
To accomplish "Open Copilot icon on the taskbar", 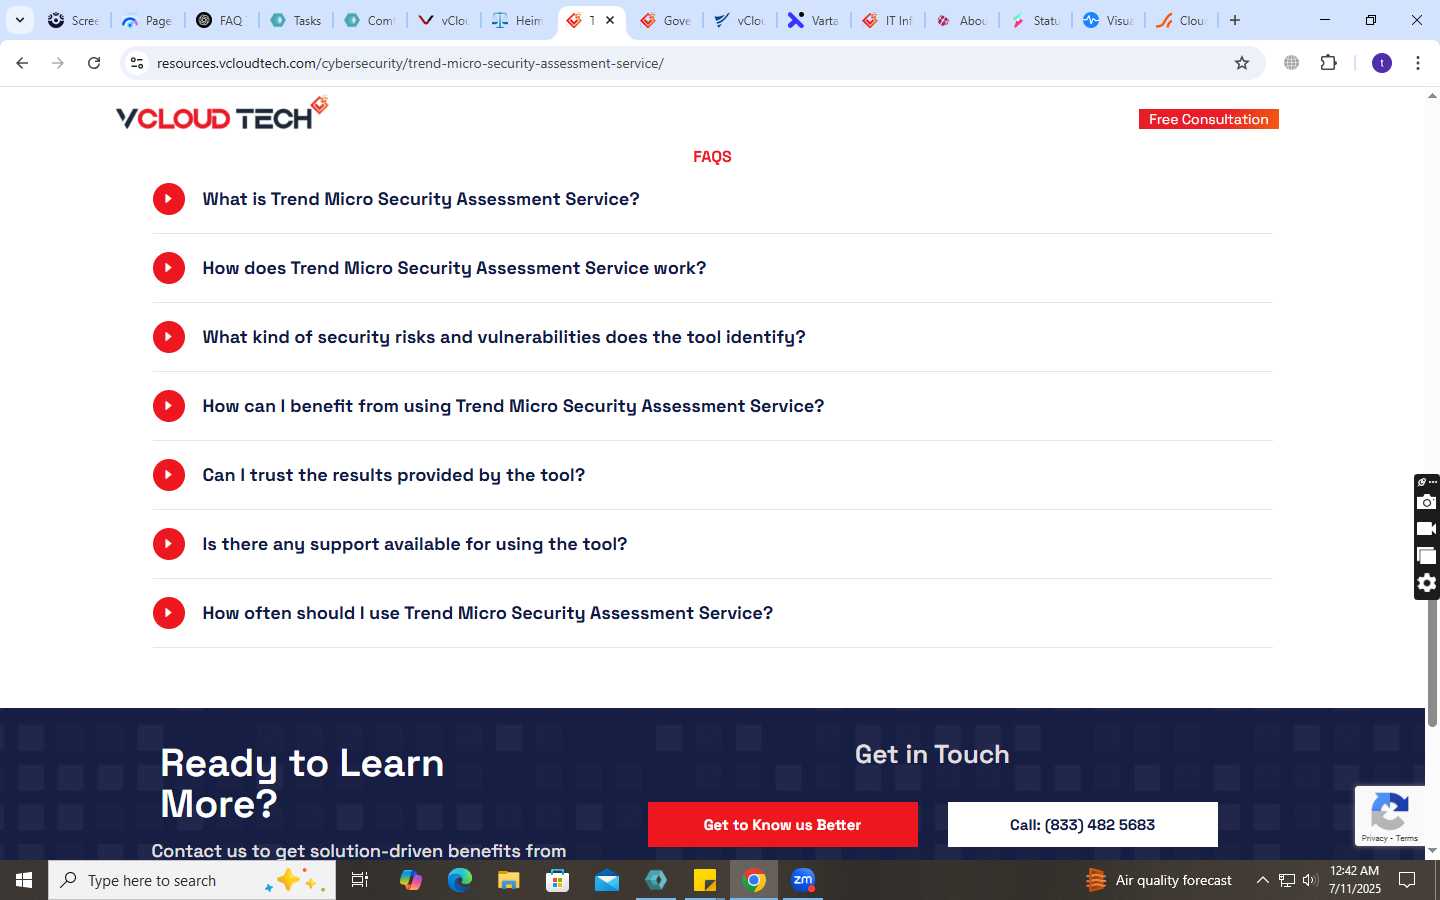I will click(410, 880).
